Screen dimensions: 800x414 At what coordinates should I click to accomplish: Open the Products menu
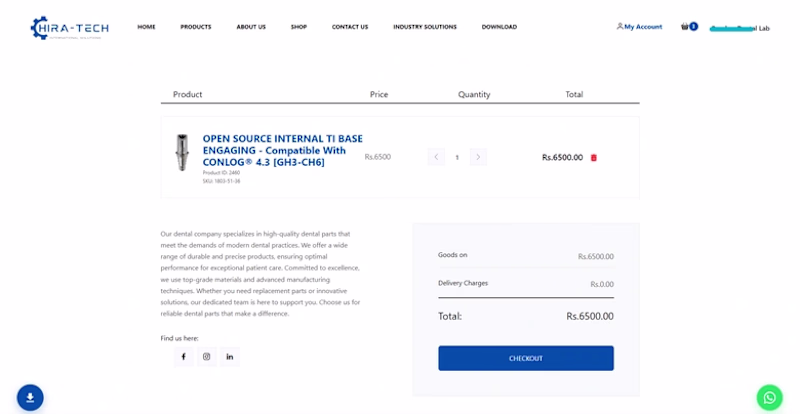(196, 27)
